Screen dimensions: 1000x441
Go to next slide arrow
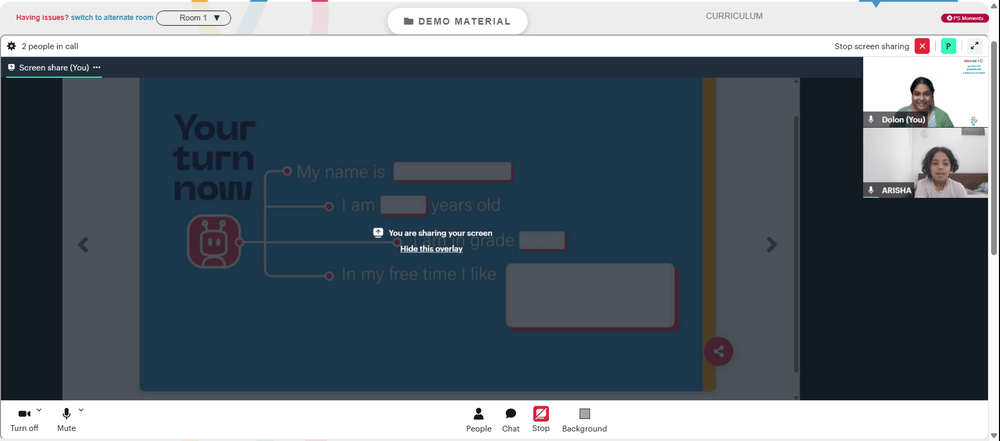tap(772, 244)
